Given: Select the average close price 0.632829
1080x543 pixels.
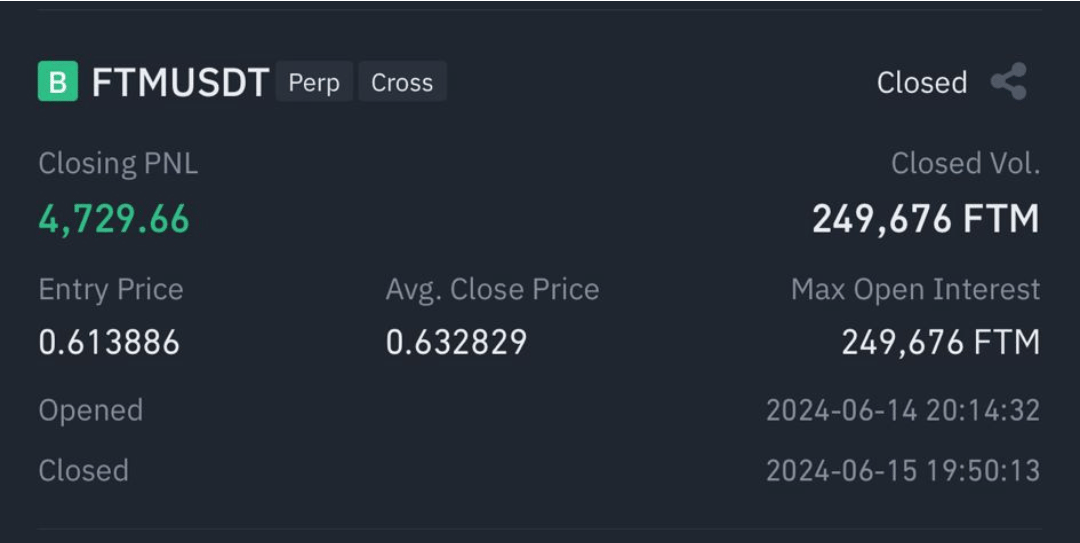Looking at the screenshot, I should (x=456, y=342).
